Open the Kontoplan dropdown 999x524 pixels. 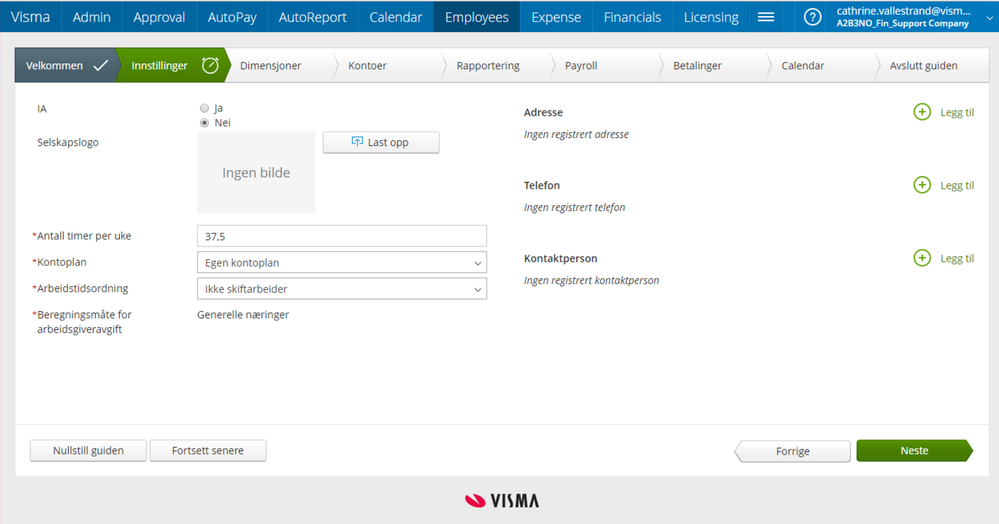[341, 263]
